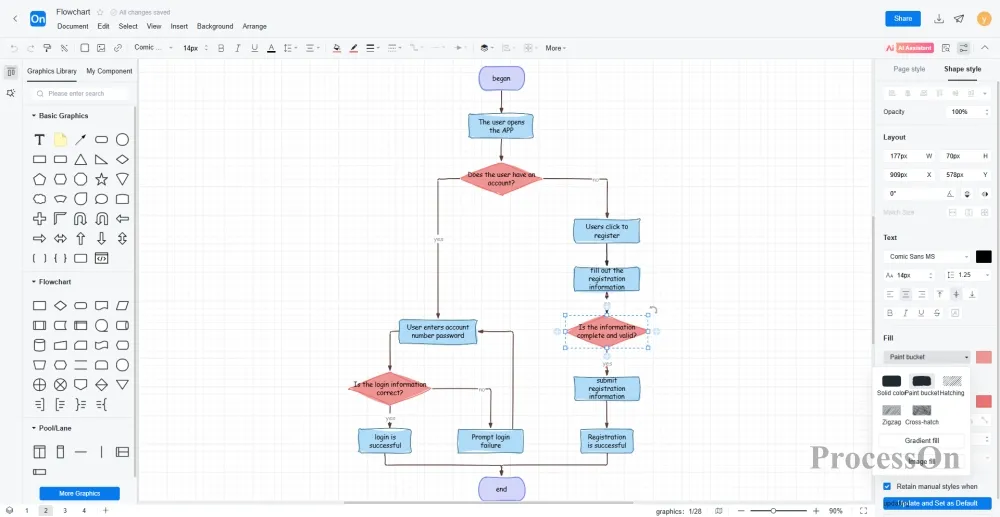This screenshot has height=517, width=1000.
Task: Open the Paint bucket fill type dropdown
Action: (927, 357)
